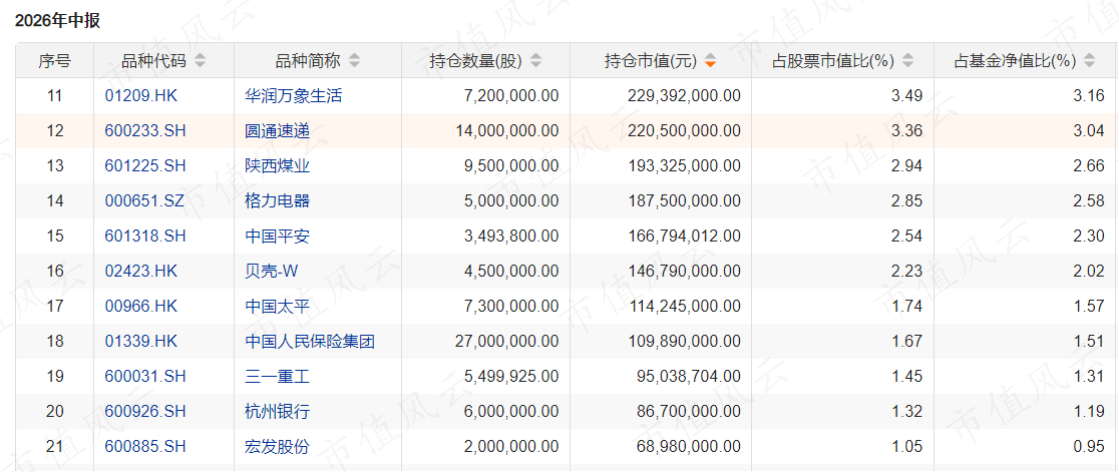
Task: Select market value 86,700,000.00
Action: 688,411
